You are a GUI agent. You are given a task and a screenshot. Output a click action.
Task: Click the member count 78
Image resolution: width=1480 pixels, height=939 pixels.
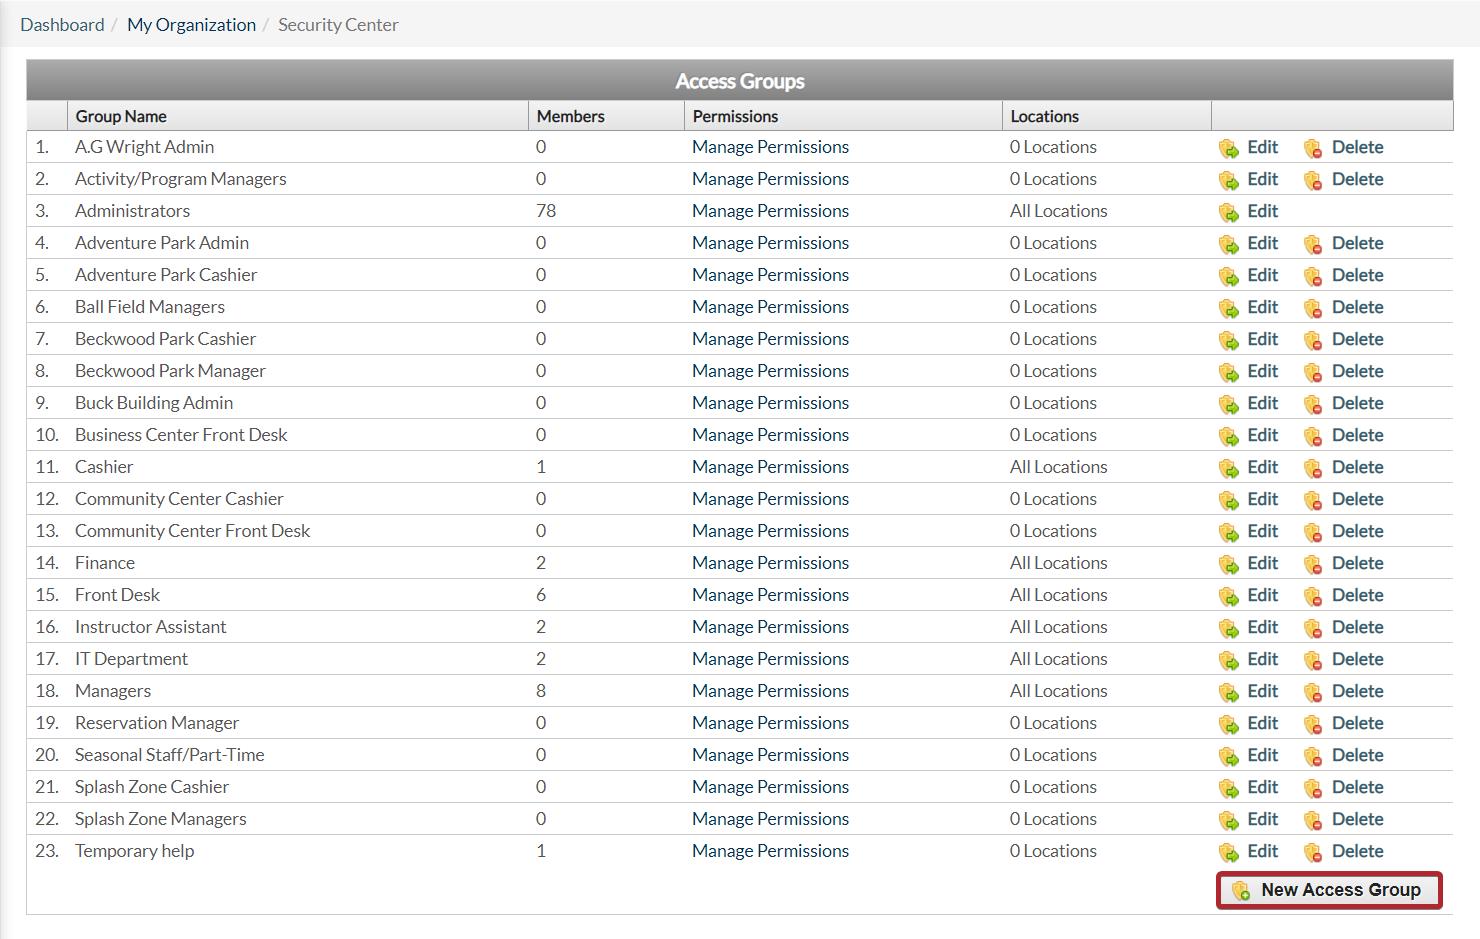click(546, 211)
